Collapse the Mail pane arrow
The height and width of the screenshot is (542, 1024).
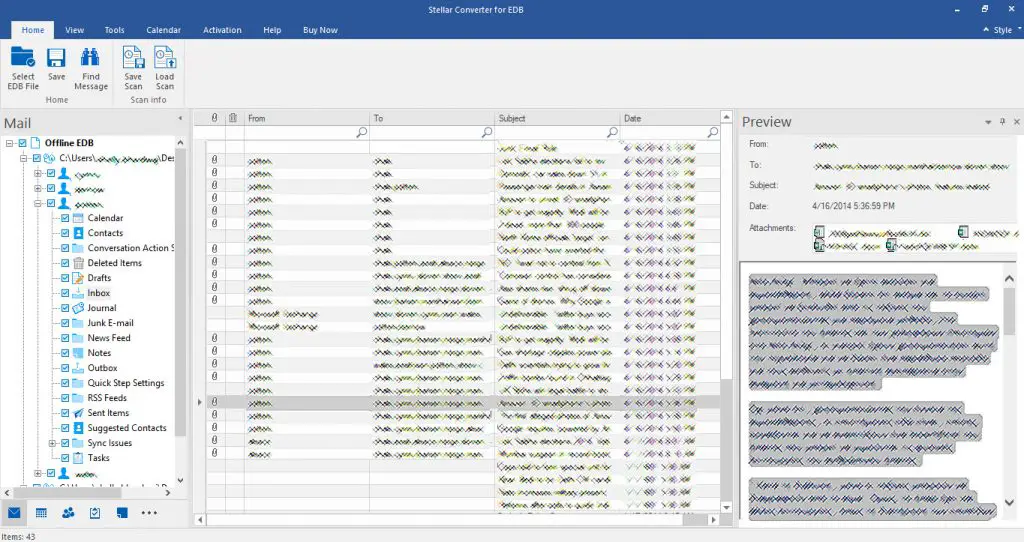(180, 119)
